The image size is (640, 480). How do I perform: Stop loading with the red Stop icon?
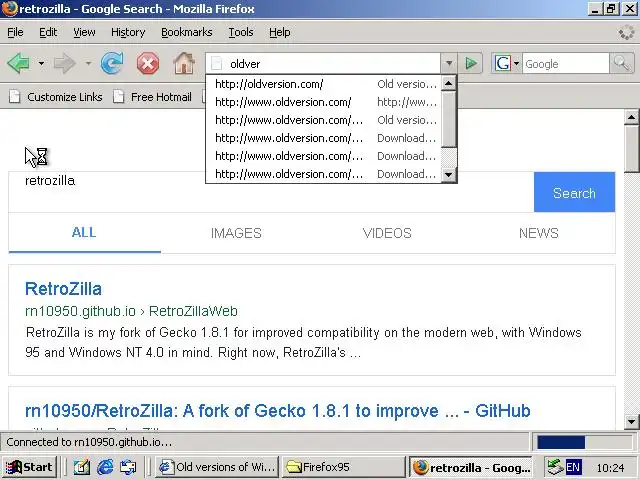tap(148, 63)
